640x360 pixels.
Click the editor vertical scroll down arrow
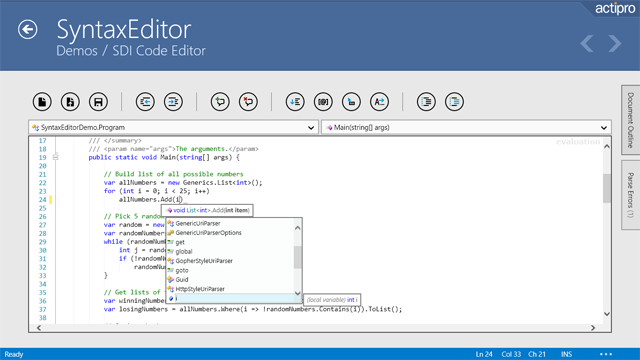[607, 314]
